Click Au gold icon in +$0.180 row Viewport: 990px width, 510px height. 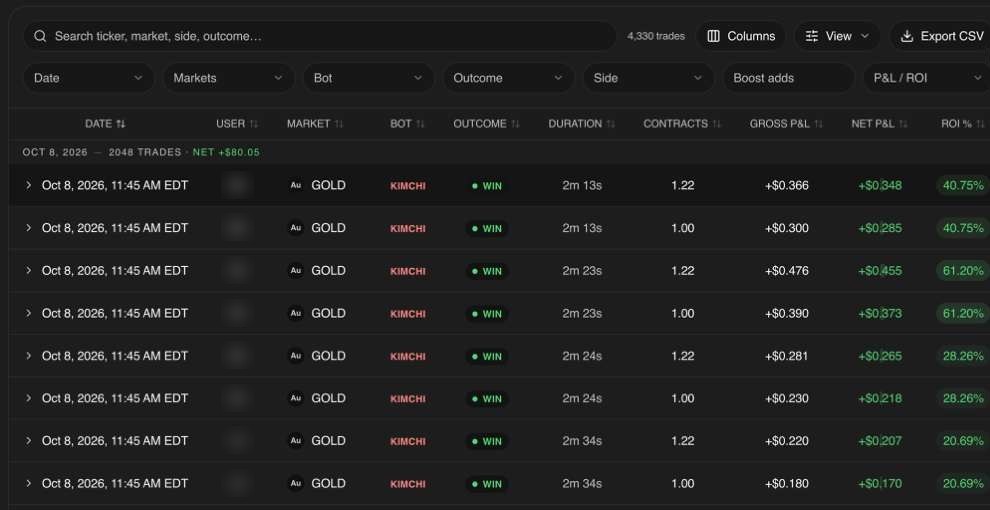[295, 483]
